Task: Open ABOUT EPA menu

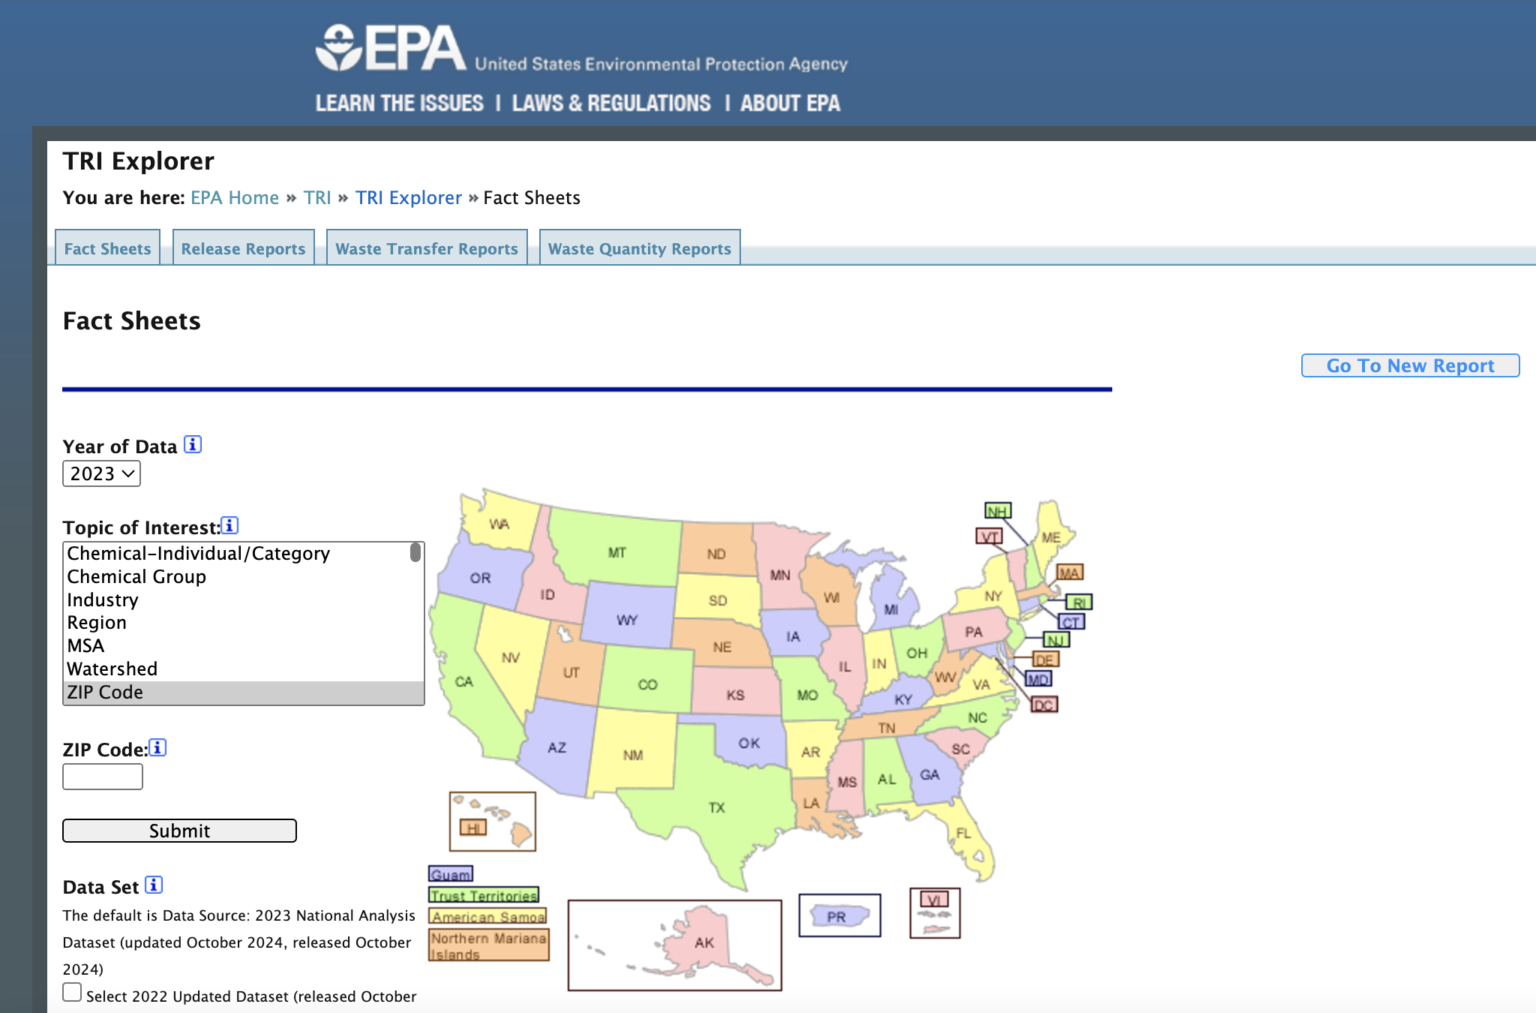Action: (x=790, y=103)
